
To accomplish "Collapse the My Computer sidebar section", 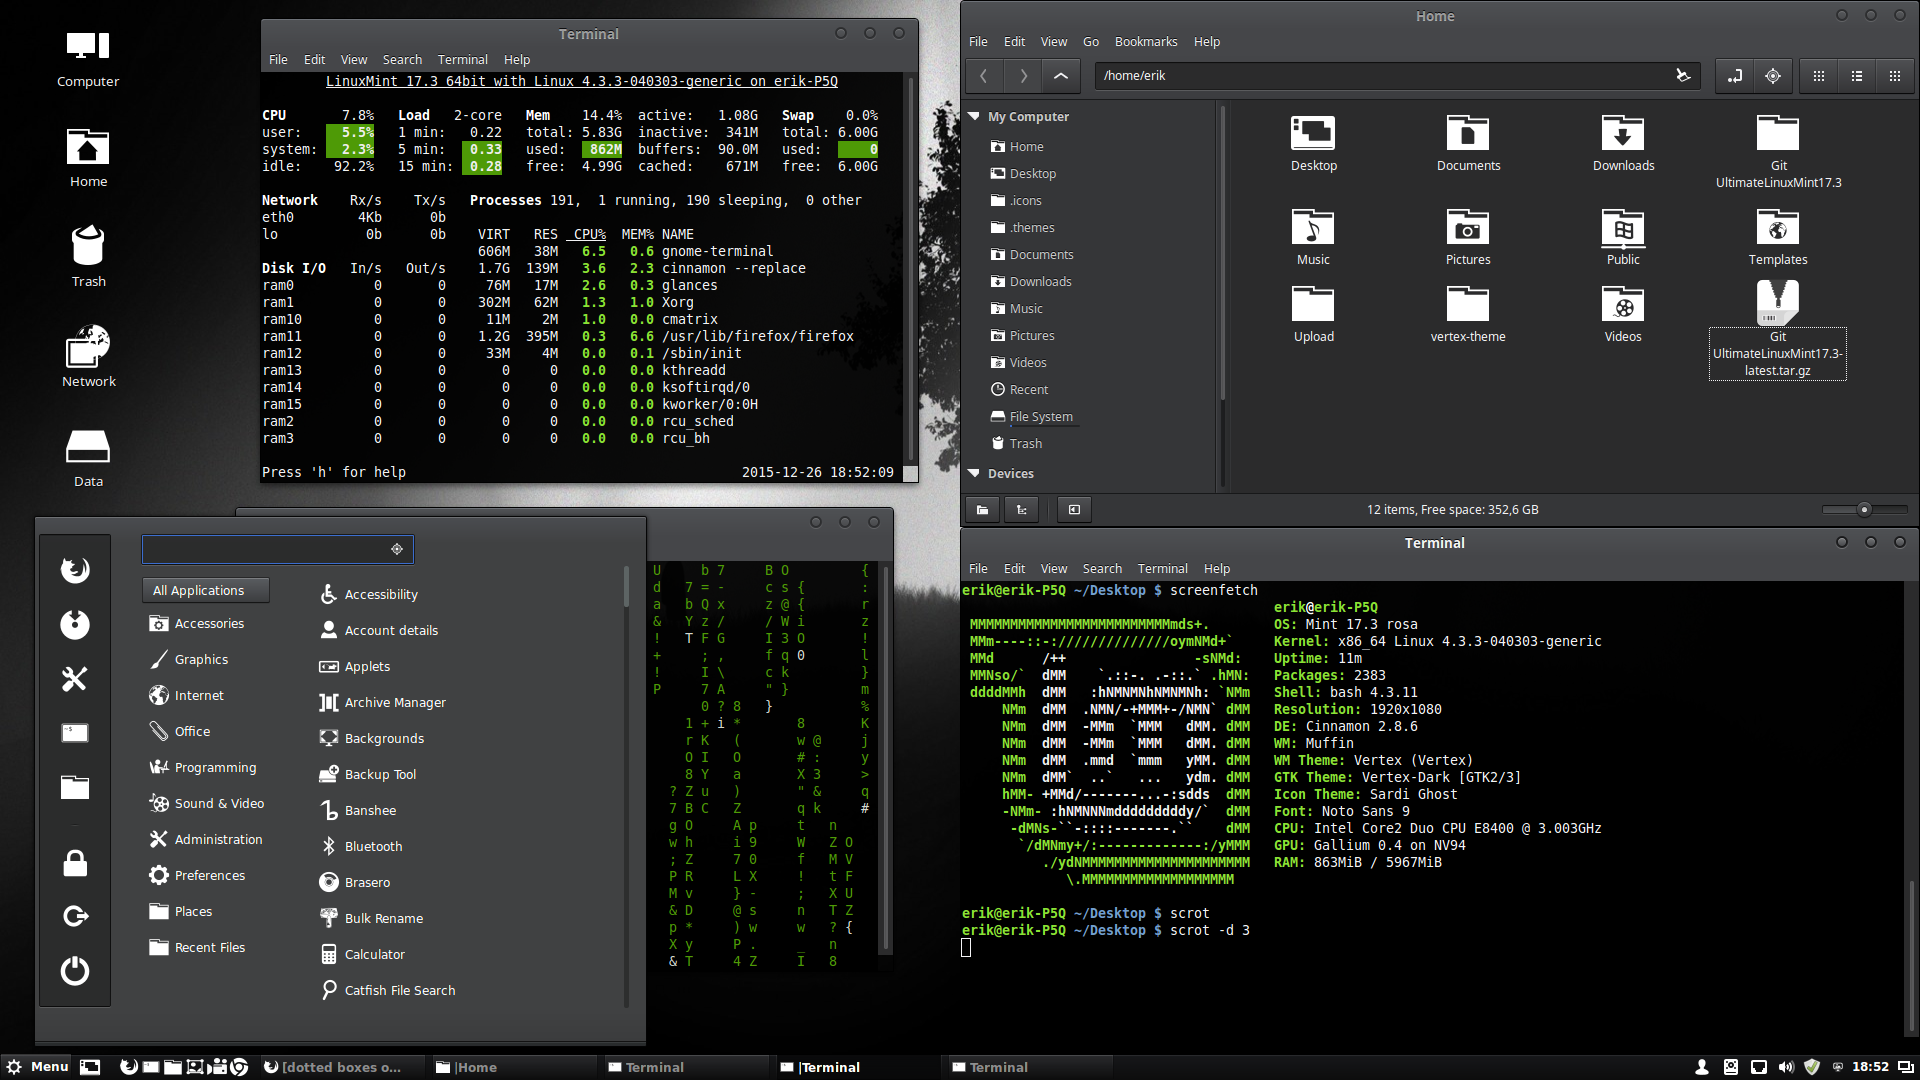I will pyautogui.click(x=974, y=116).
